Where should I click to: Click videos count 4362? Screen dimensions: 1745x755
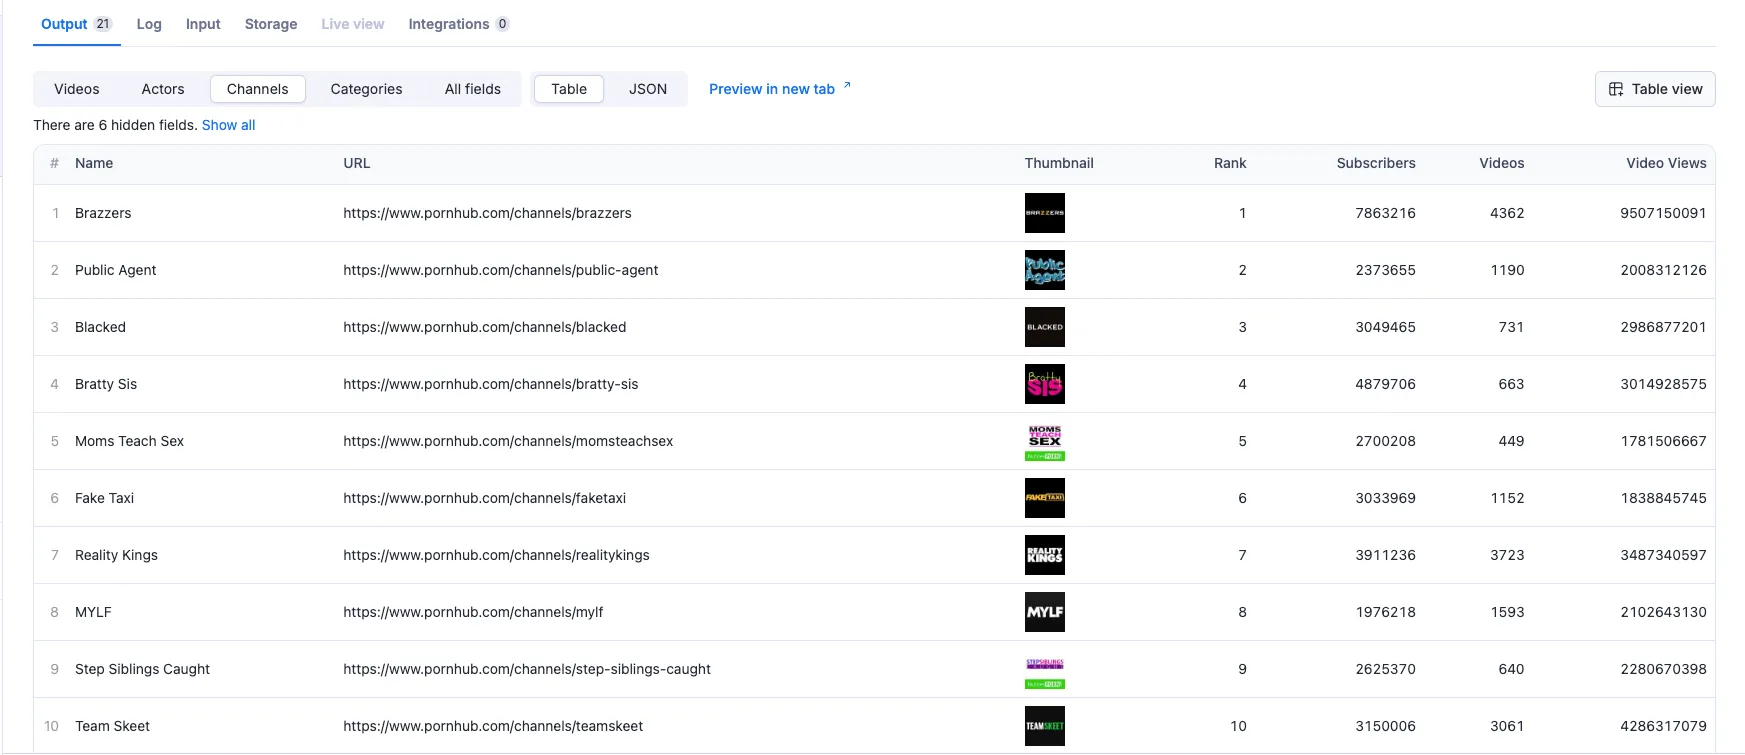coord(1507,213)
